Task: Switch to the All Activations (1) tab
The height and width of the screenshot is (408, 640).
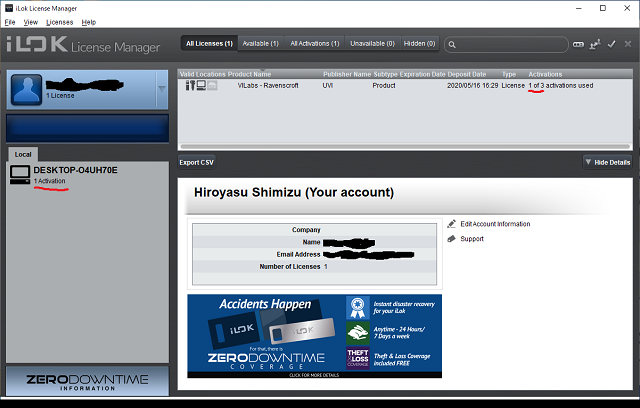Action: point(315,43)
